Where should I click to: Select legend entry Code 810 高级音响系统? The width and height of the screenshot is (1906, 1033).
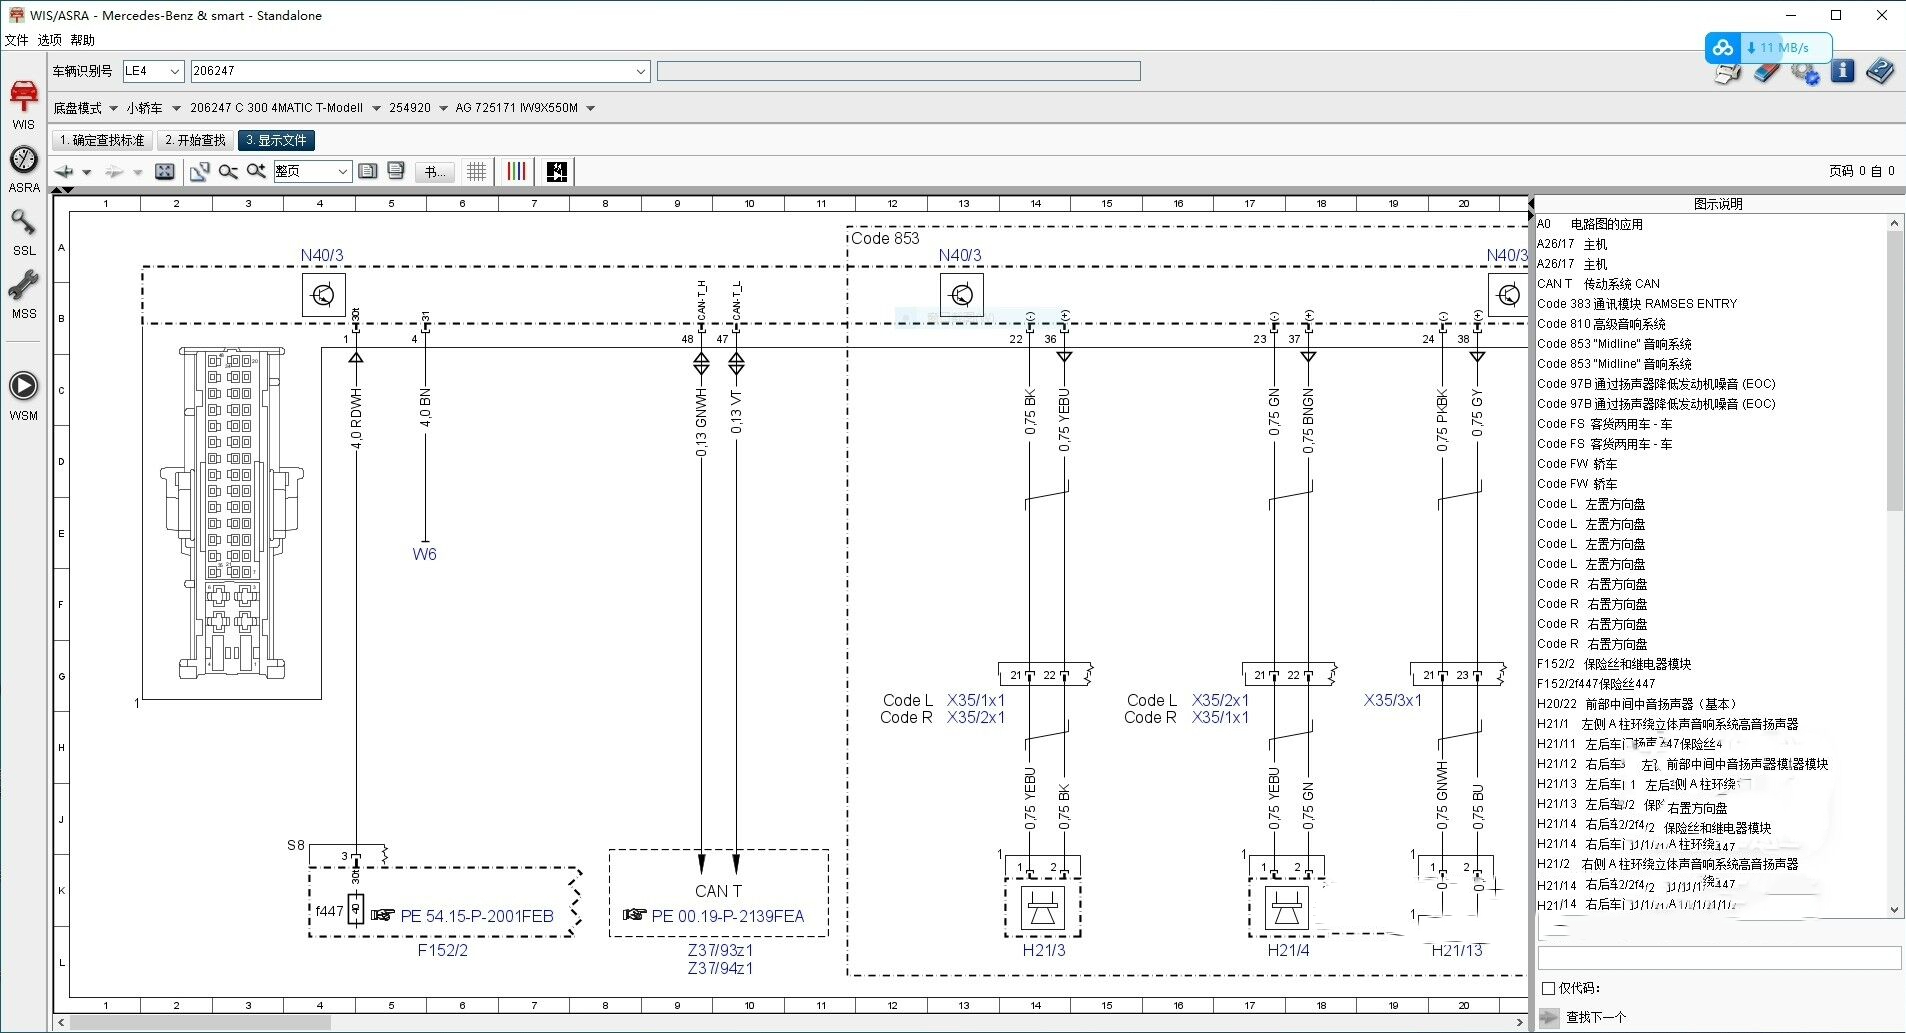click(x=1602, y=324)
